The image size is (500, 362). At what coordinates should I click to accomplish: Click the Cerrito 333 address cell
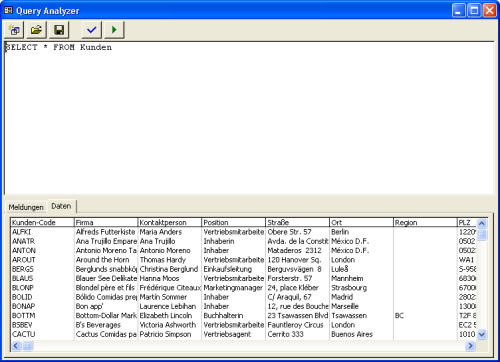(297, 334)
